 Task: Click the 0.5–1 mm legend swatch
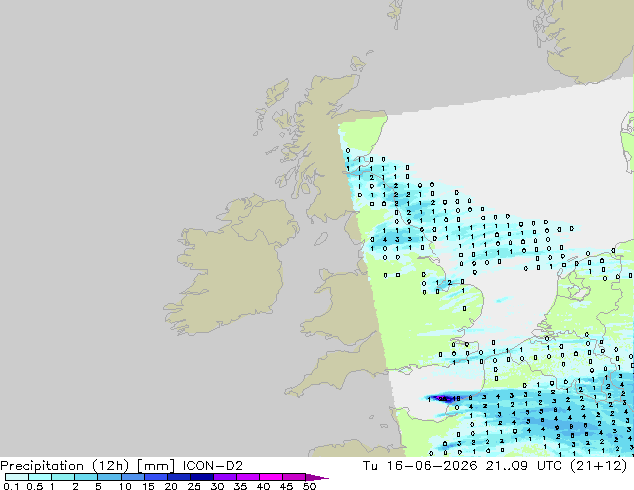(x=40, y=477)
